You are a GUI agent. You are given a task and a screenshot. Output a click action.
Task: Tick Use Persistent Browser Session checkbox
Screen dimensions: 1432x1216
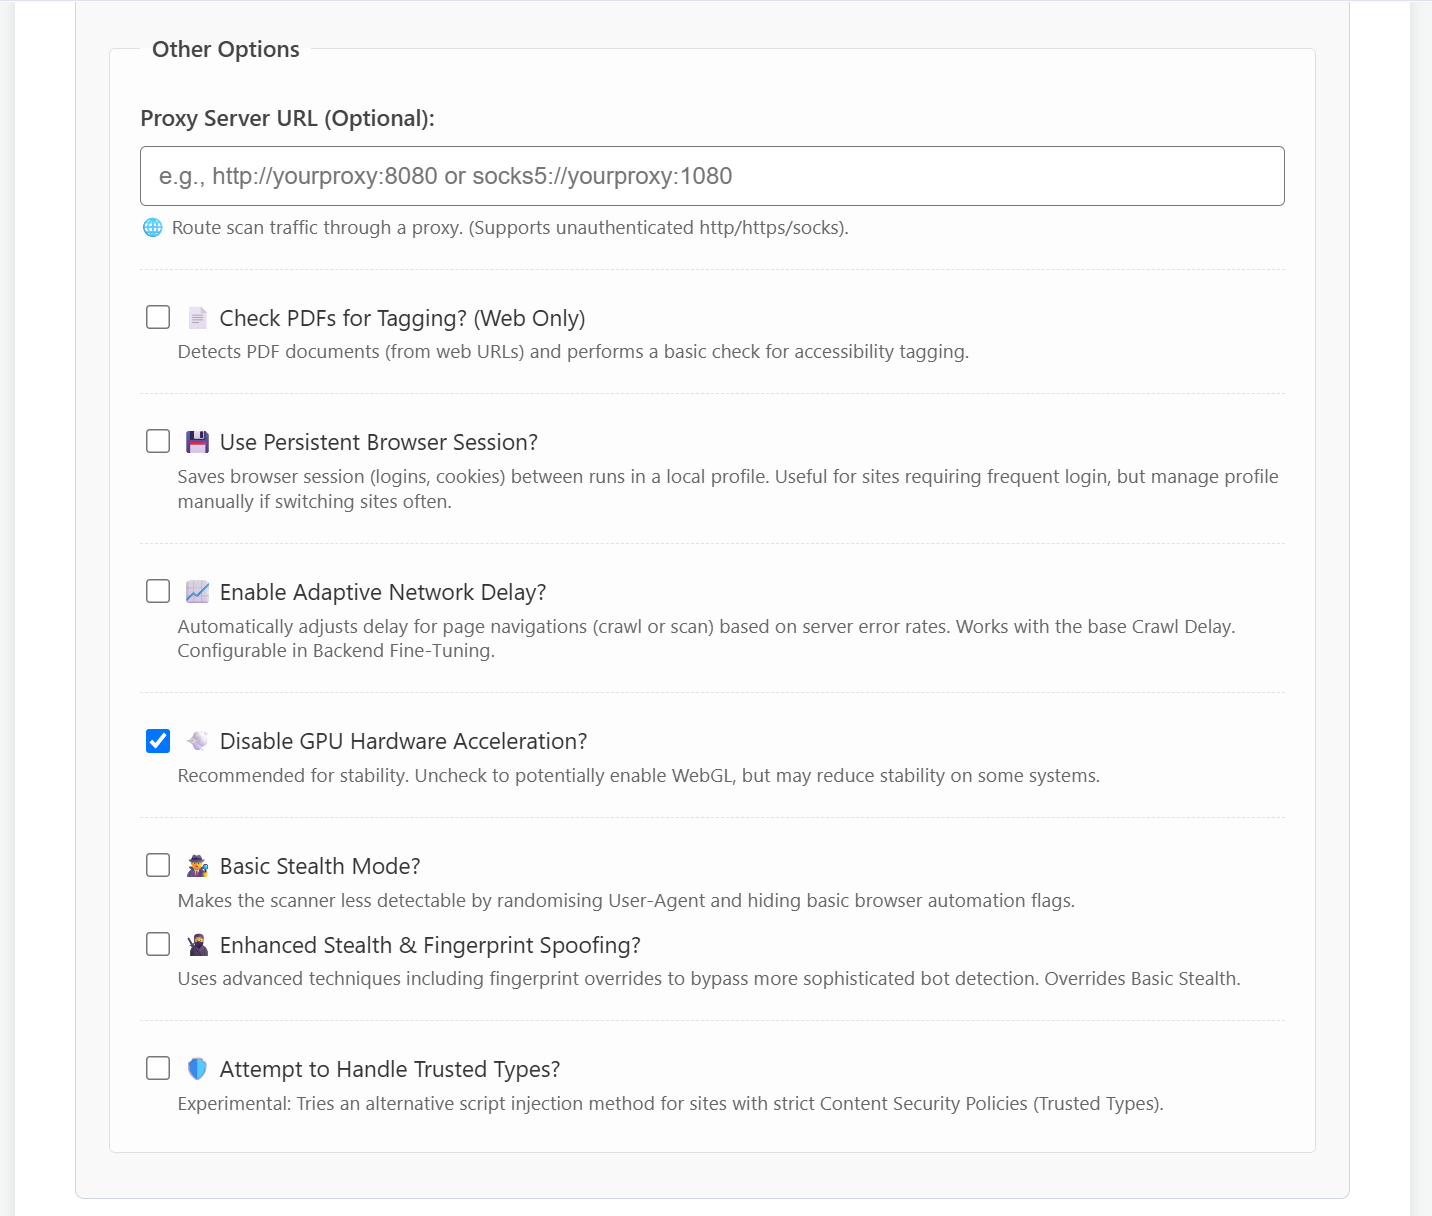click(158, 441)
